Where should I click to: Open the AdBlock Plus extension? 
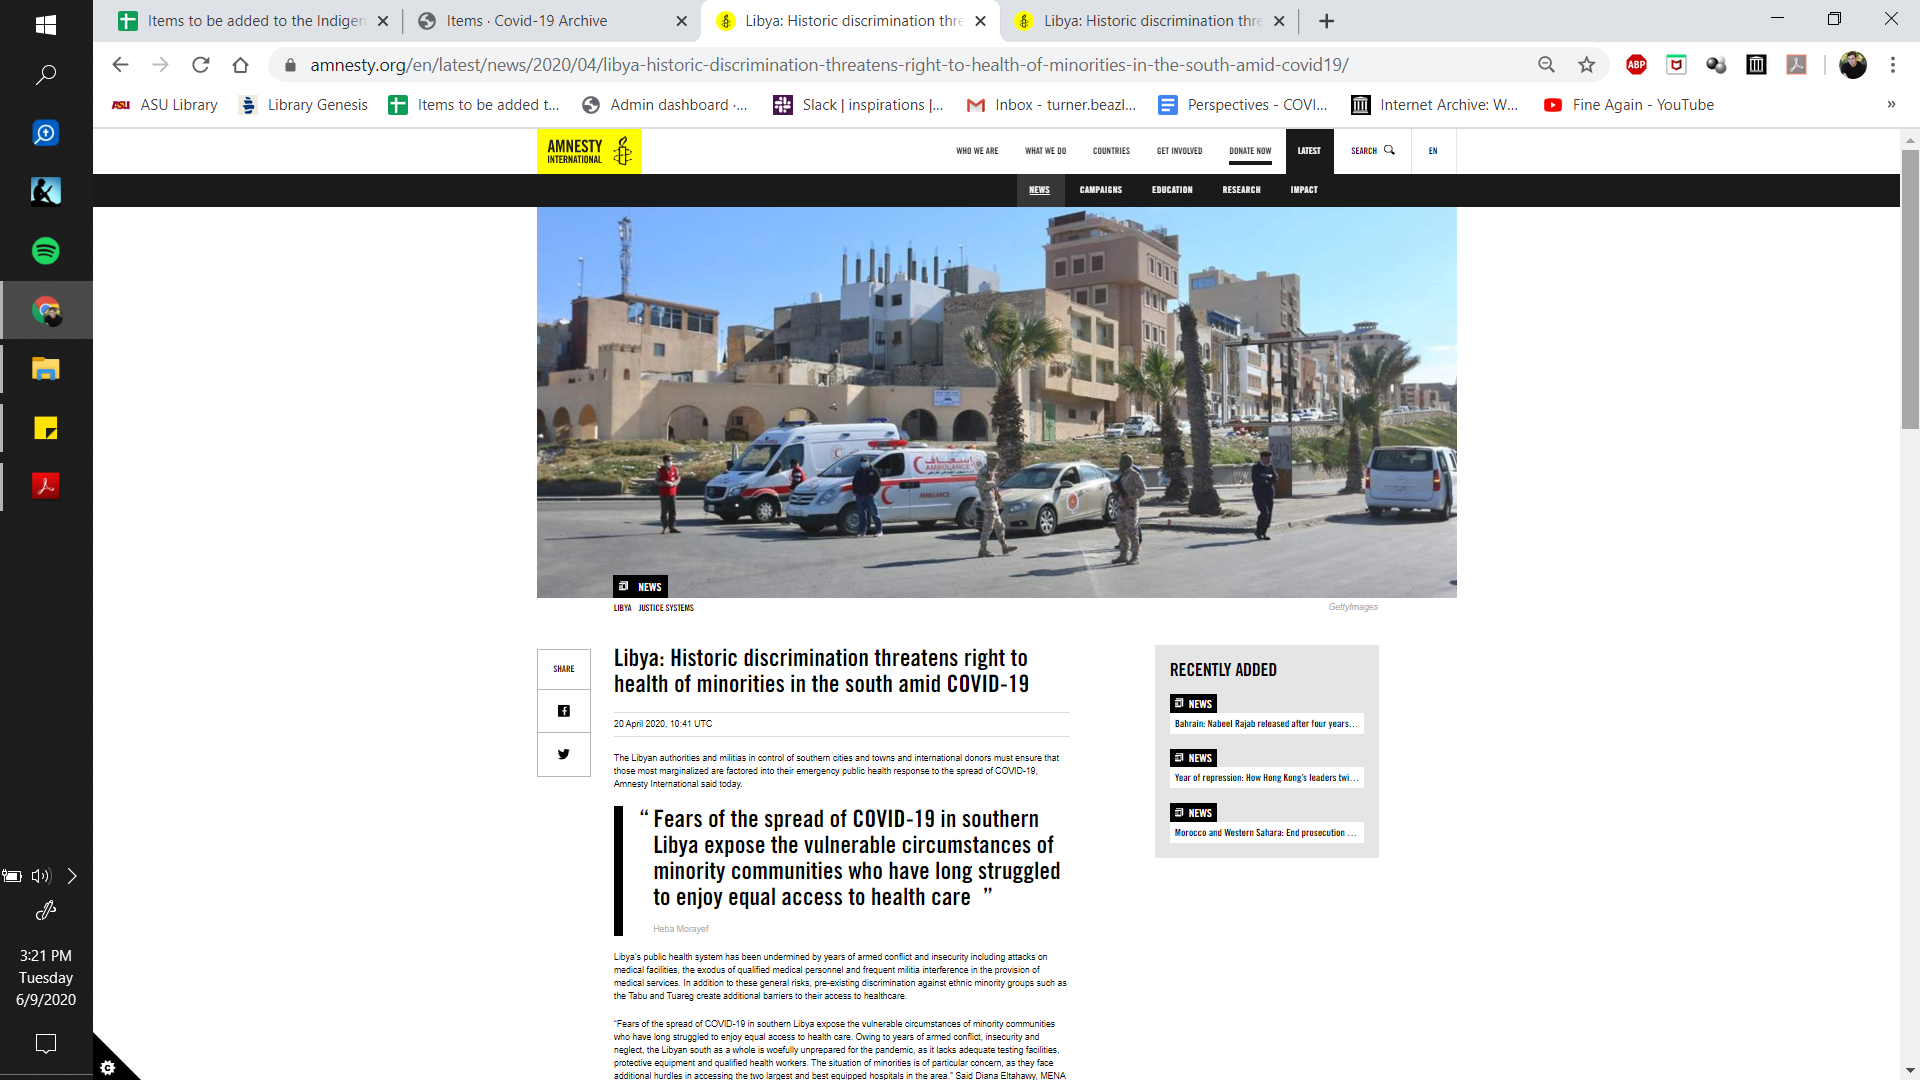(1636, 65)
